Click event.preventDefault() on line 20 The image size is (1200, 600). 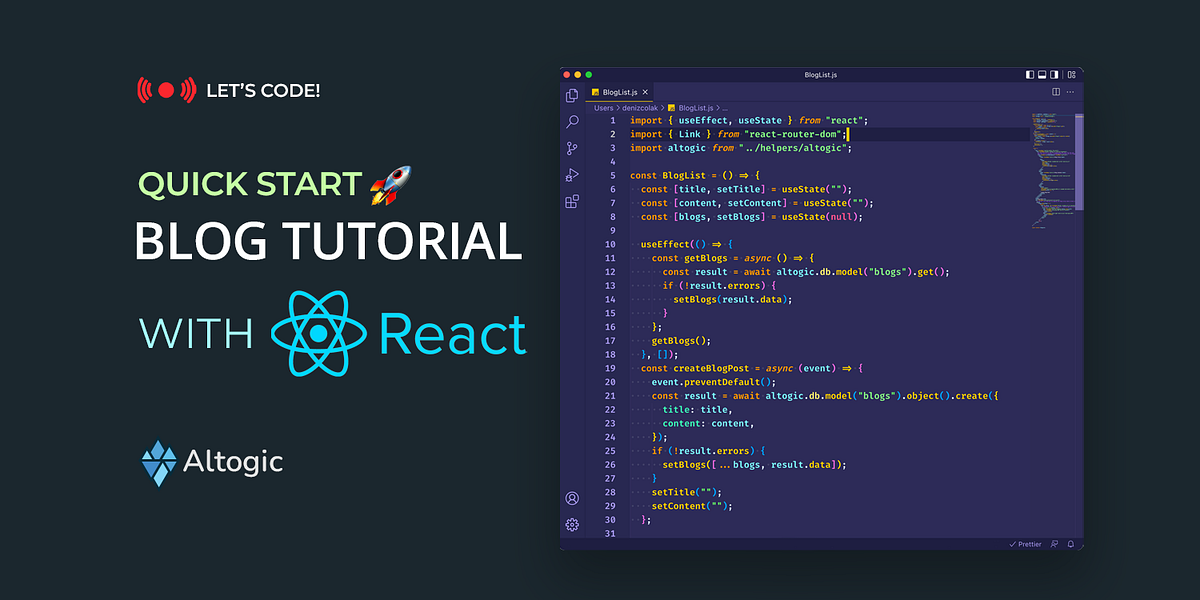pyautogui.click(x=712, y=382)
